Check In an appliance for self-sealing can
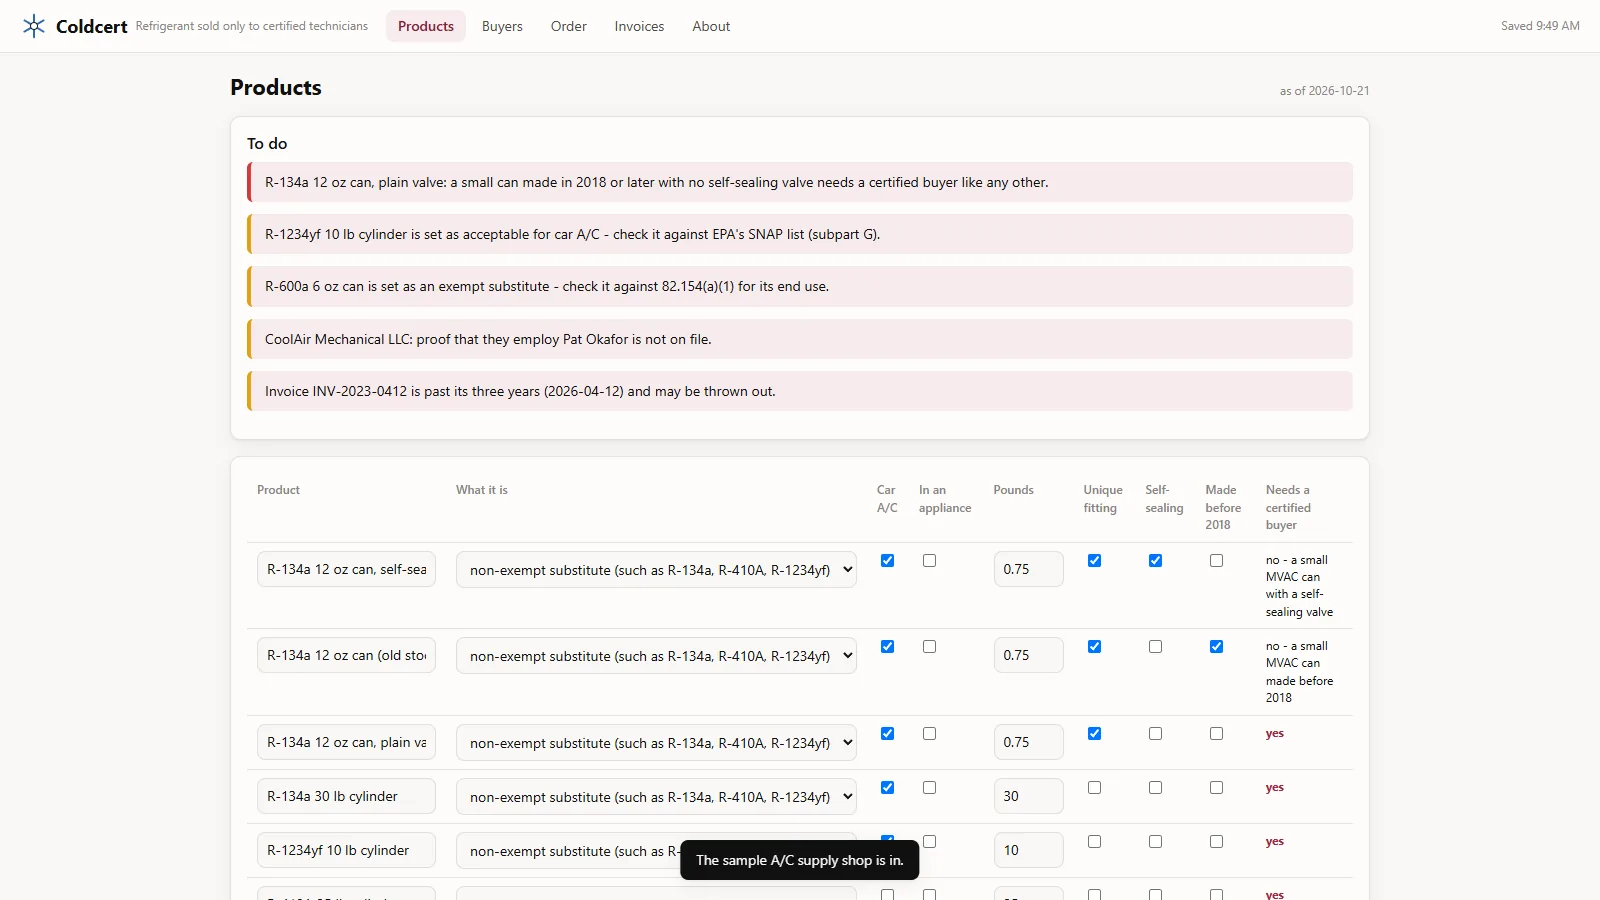 (929, 561)
